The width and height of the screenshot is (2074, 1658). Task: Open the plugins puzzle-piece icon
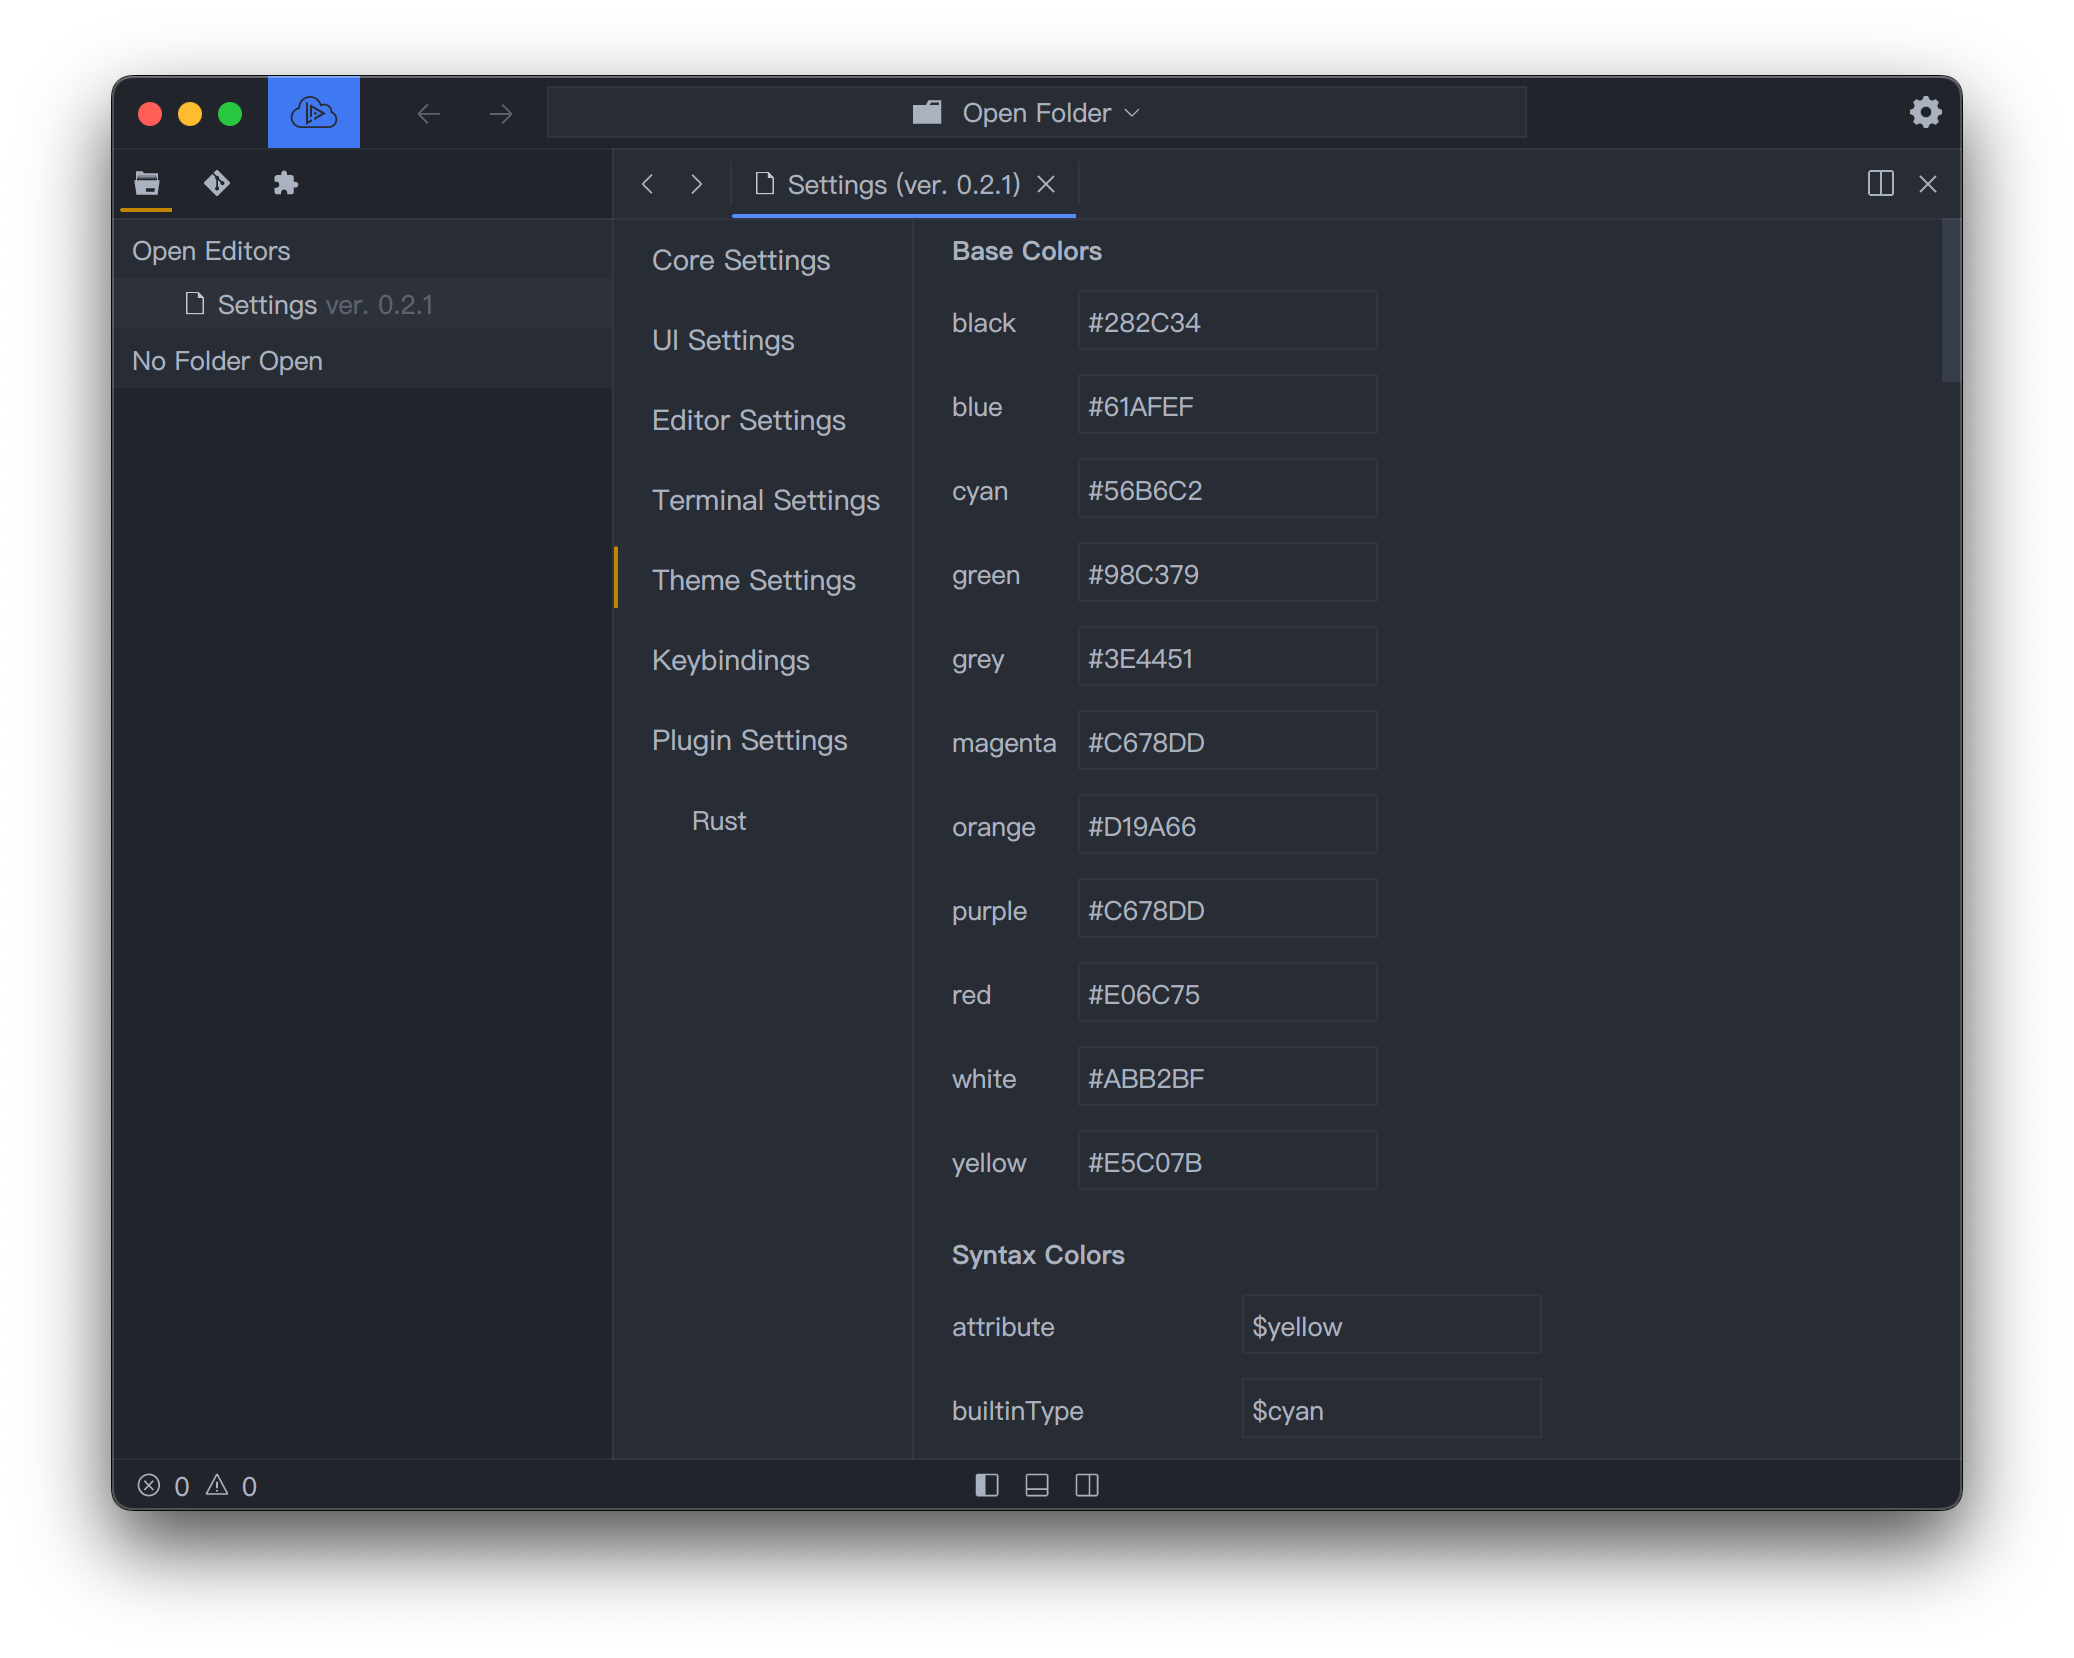pyautogui.click(x=285, y=183)
